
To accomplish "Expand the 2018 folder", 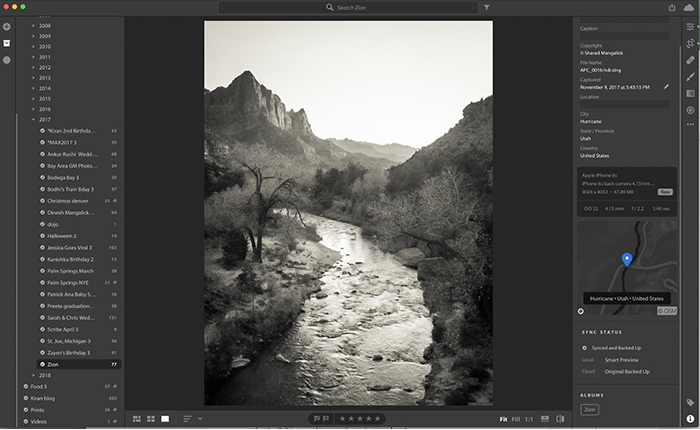I will coord(33,376).
